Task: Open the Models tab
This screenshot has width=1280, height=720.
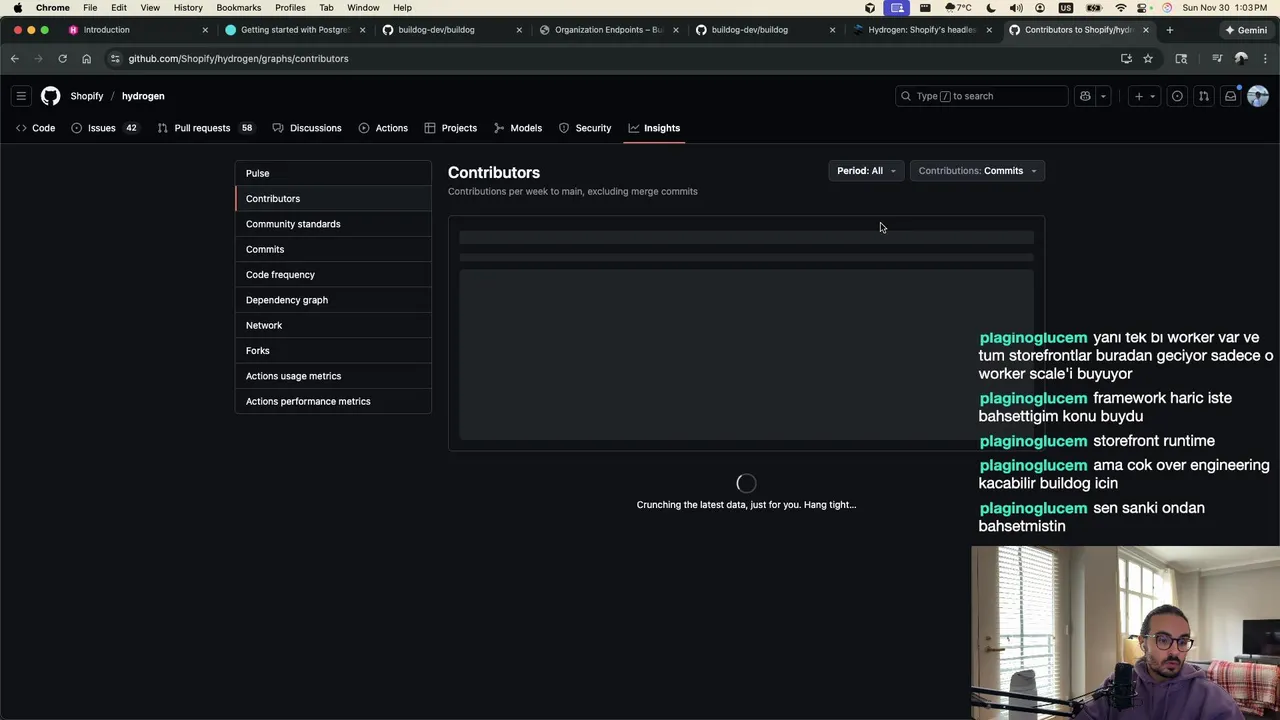Action: point(518,128)
